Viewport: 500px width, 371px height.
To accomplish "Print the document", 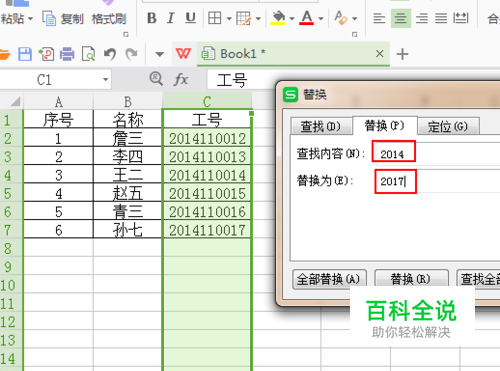I will [x=67, y=54].
